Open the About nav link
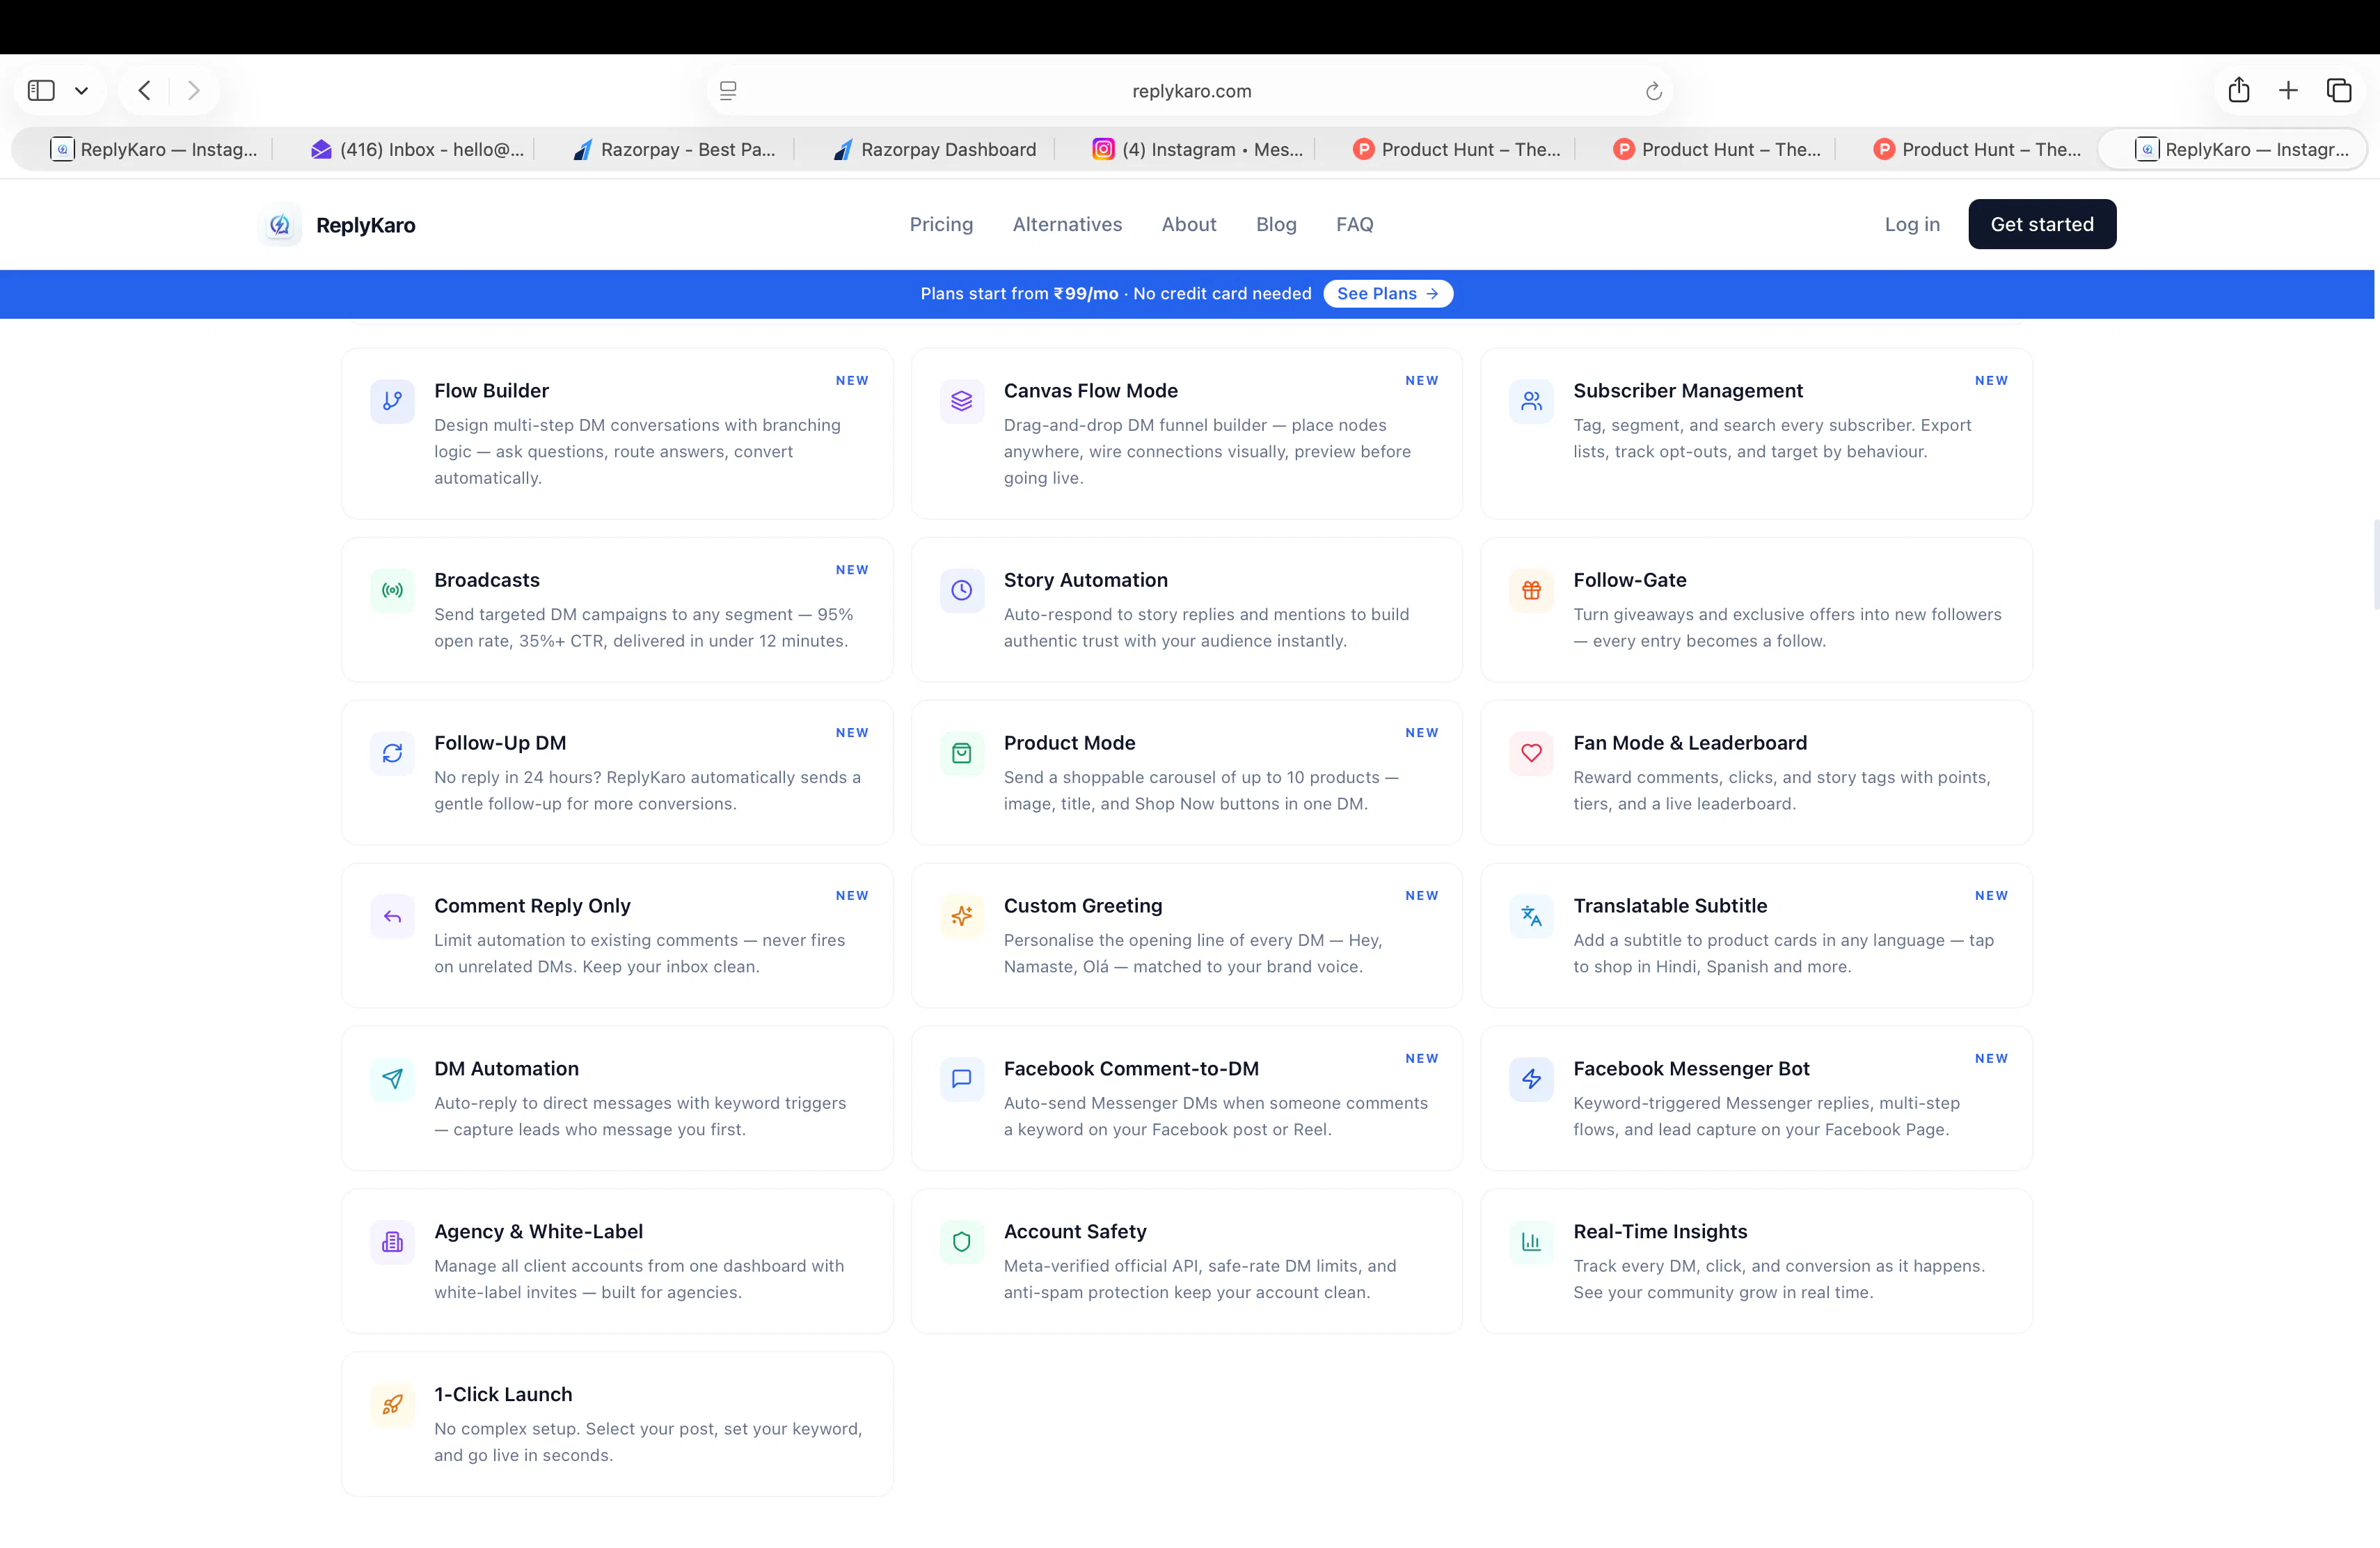 [1189, 225]
